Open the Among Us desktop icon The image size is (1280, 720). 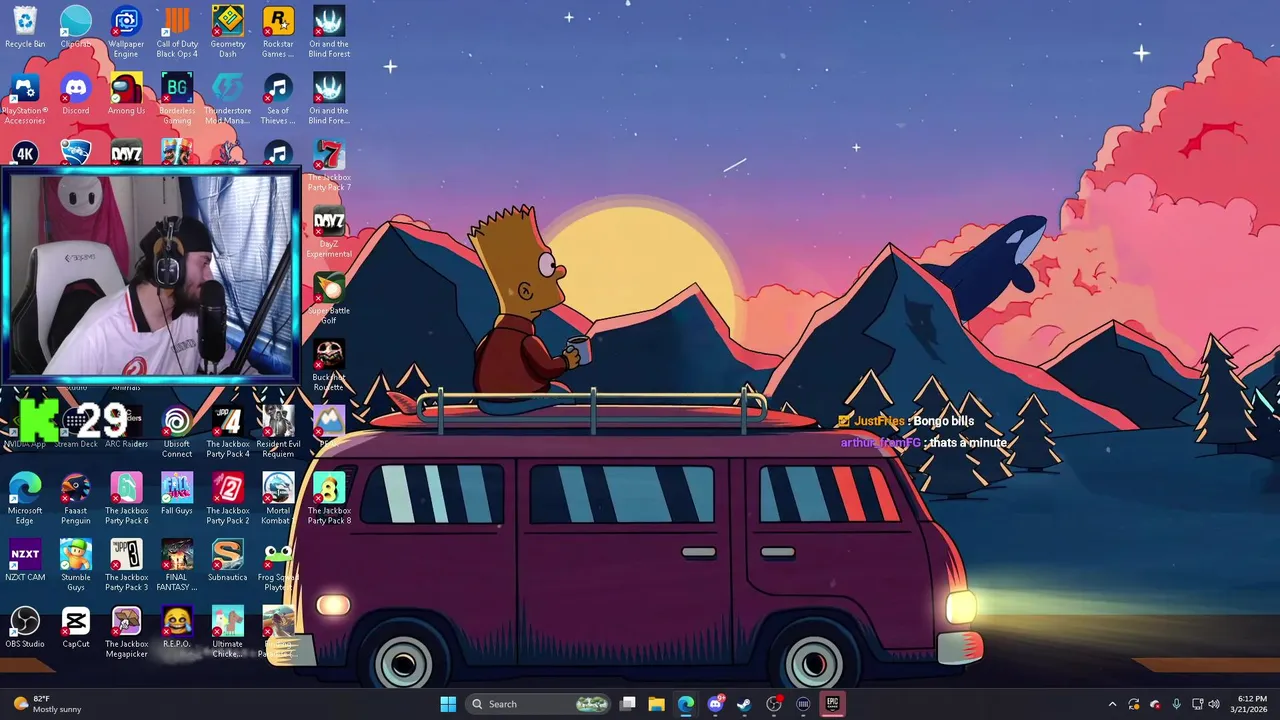click(x=126, y=95)
